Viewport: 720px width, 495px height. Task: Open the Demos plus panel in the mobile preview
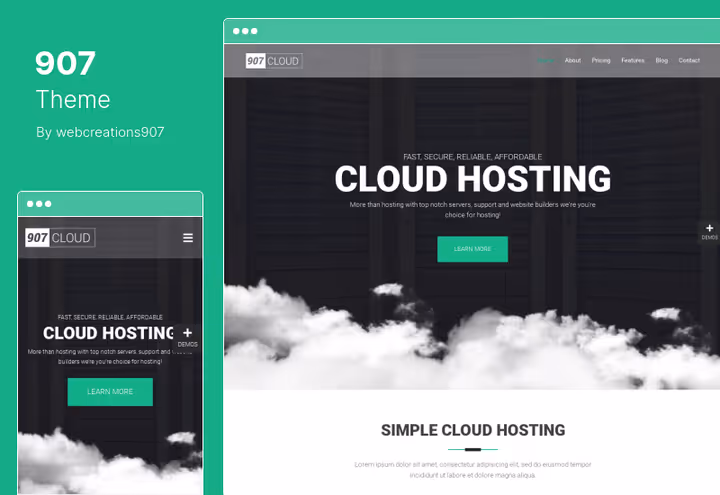click(x=187, y=337)
